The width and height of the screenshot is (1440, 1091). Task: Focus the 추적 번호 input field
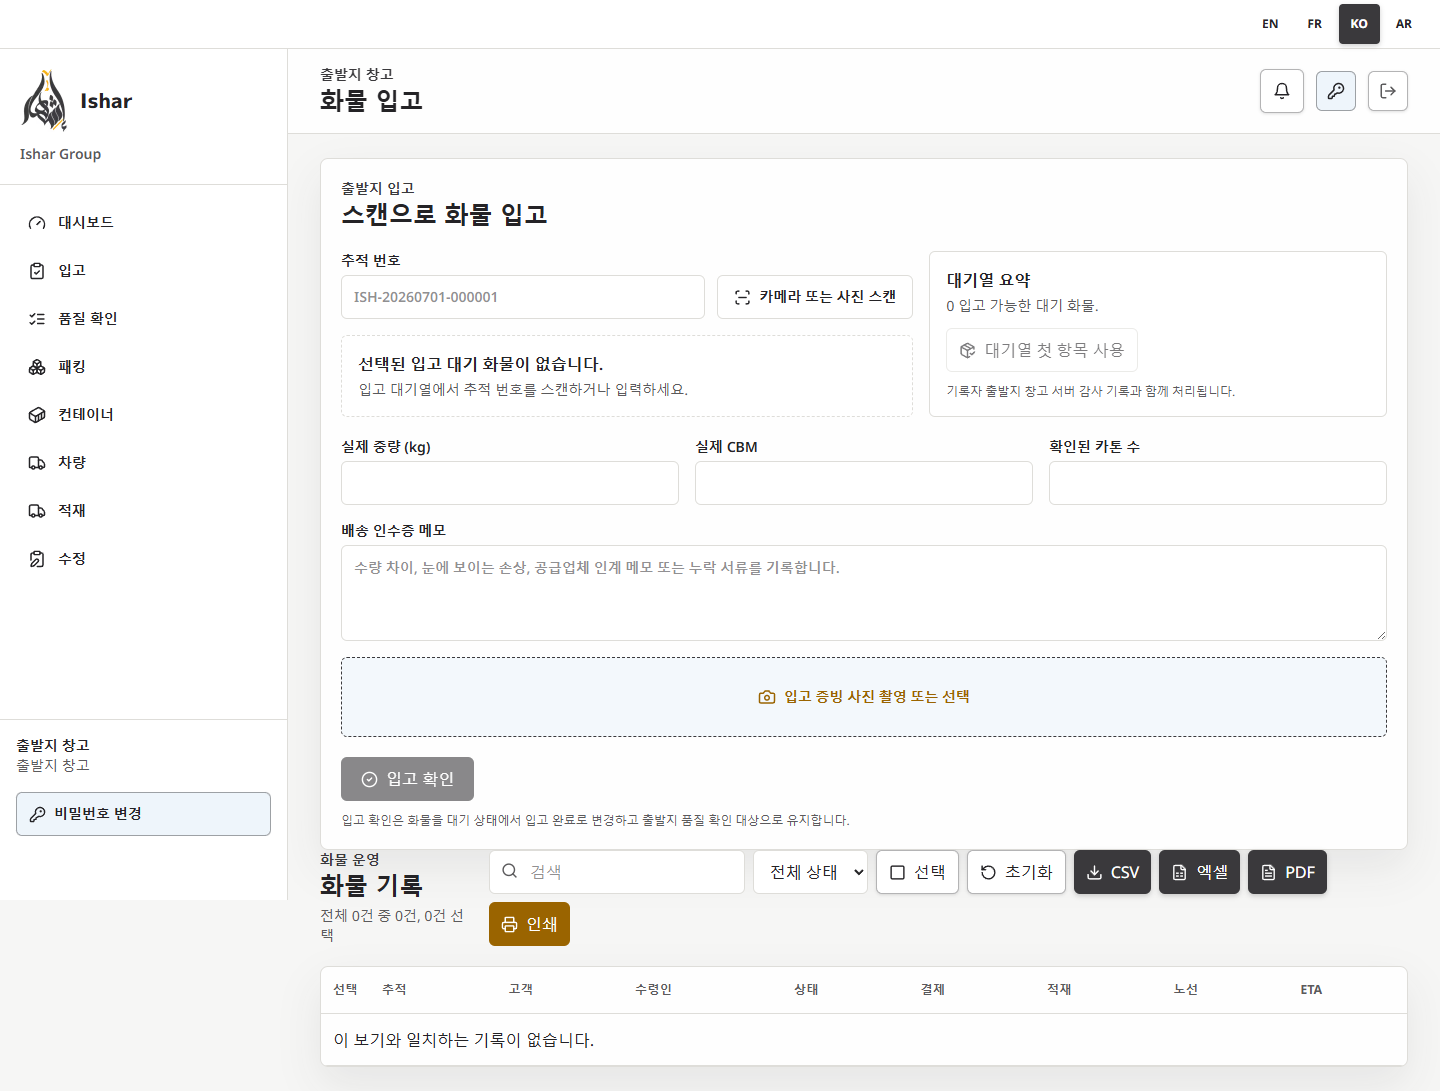[x=523, y=297]
